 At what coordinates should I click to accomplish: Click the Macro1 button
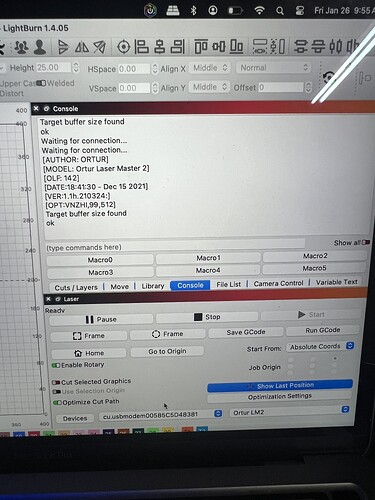tap(208, 258)
